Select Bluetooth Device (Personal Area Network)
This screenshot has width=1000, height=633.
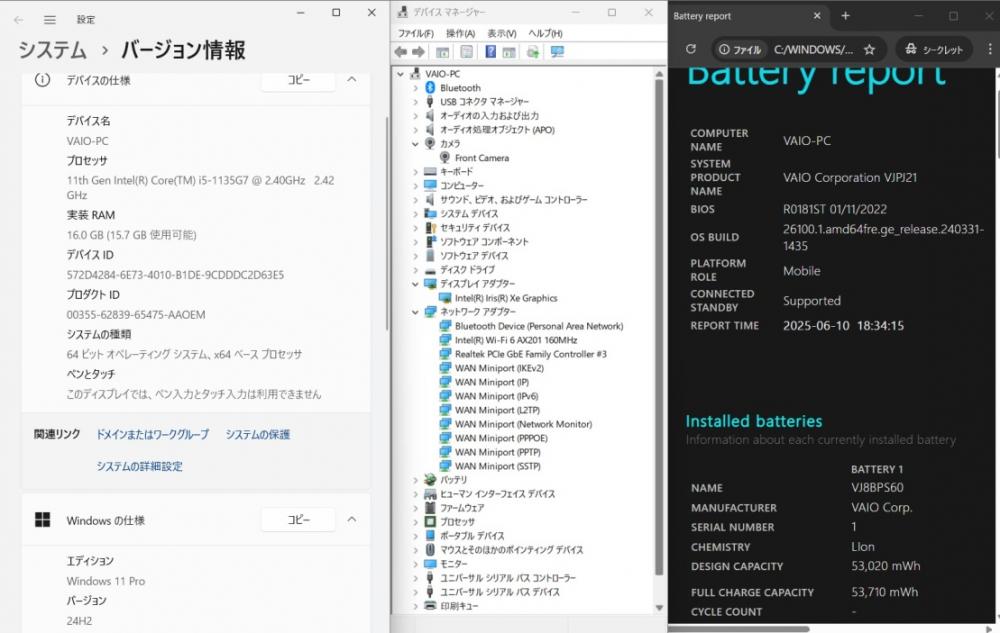point(539,326)
